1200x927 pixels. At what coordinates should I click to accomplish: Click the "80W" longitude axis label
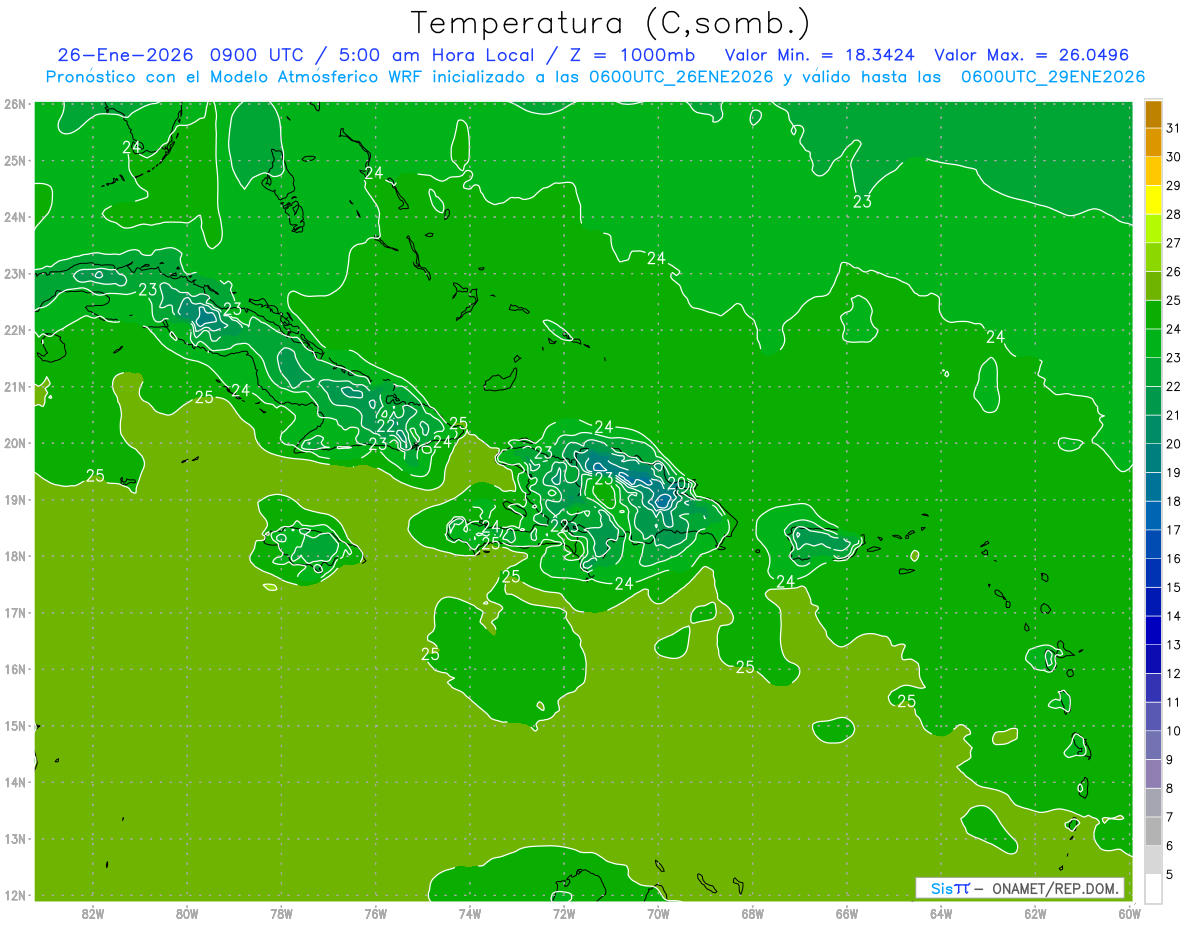click(187, 913)
